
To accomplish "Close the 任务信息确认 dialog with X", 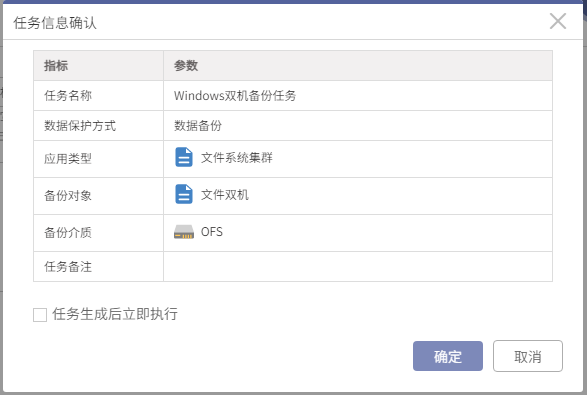I will click(558, 21).
